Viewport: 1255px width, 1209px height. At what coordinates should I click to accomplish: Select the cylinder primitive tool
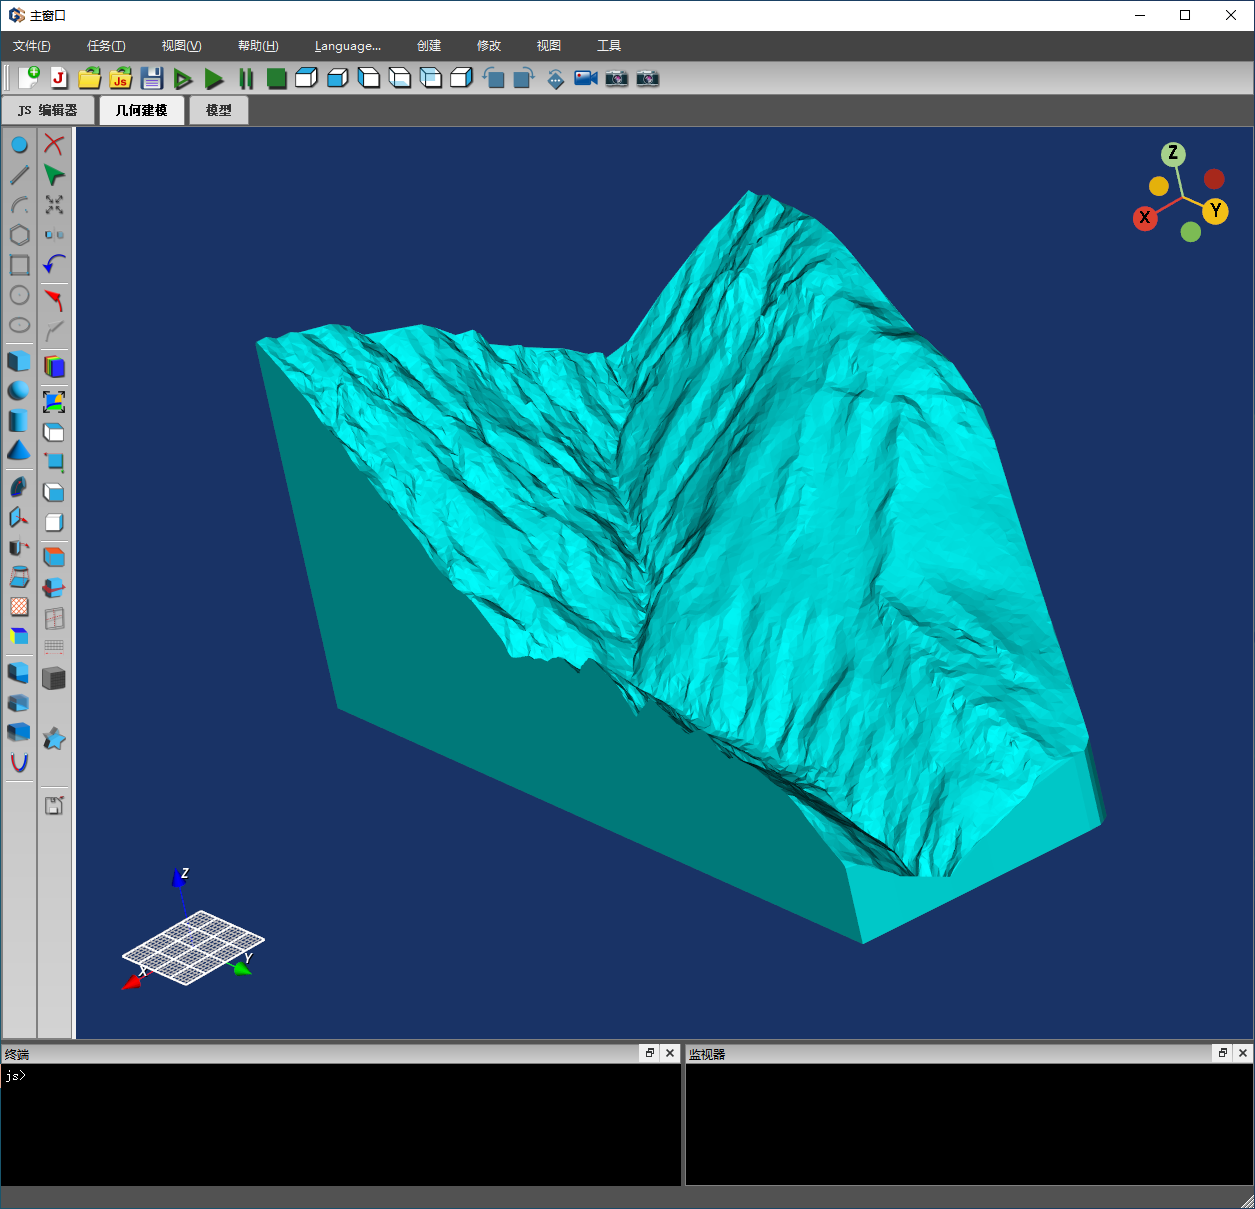[x=19, y=421]
